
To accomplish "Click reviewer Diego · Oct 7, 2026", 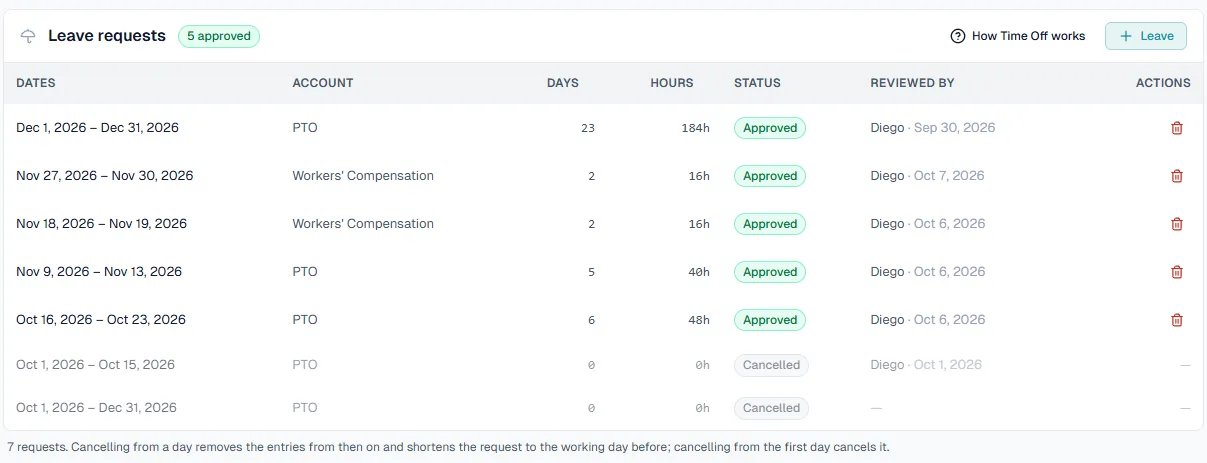I will click(928, 176).
